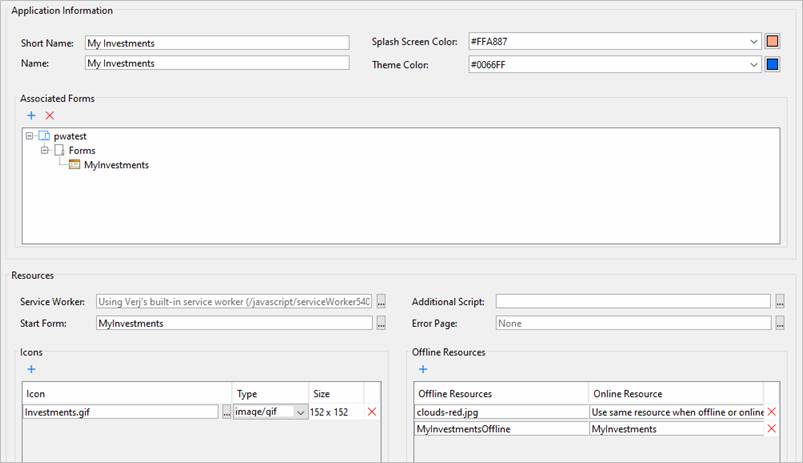This screenshot has width=803, height=463.
Task: Add a new icon with the Icons plus
Action: (x=31, y=369)
